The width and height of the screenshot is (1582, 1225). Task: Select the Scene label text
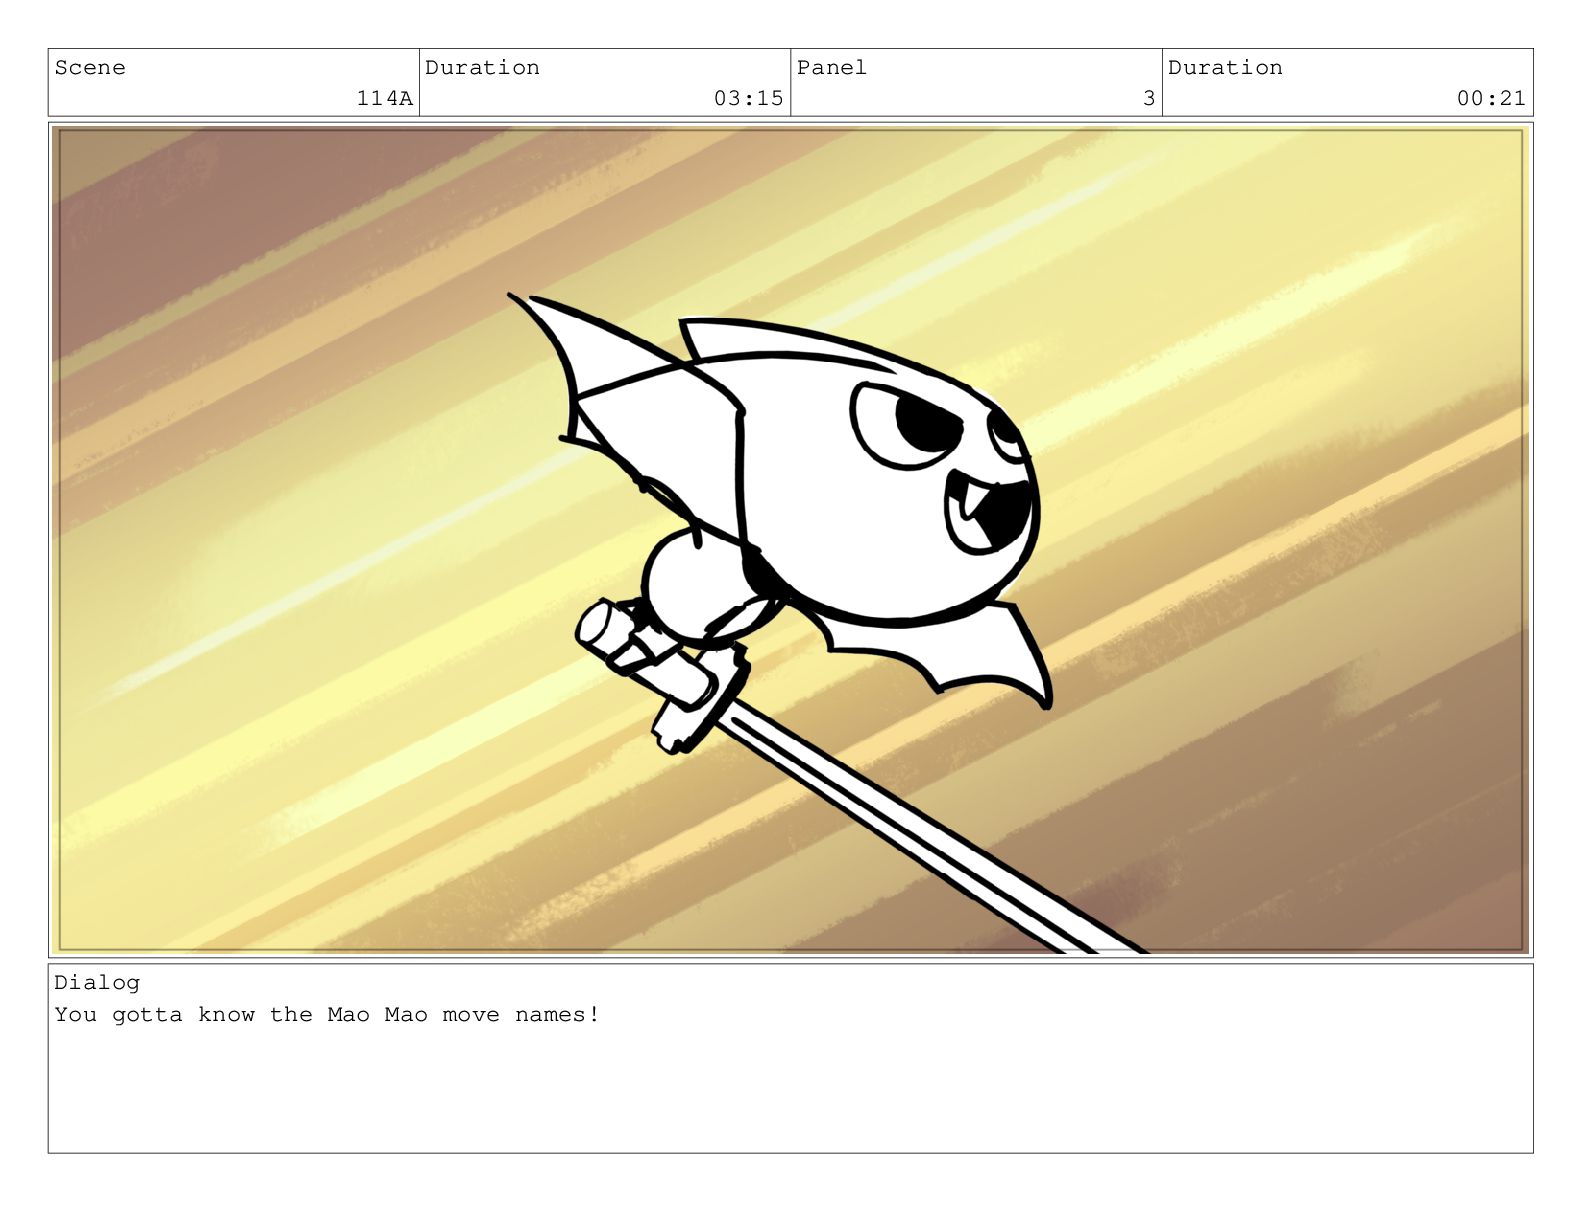tap(90, 68)
